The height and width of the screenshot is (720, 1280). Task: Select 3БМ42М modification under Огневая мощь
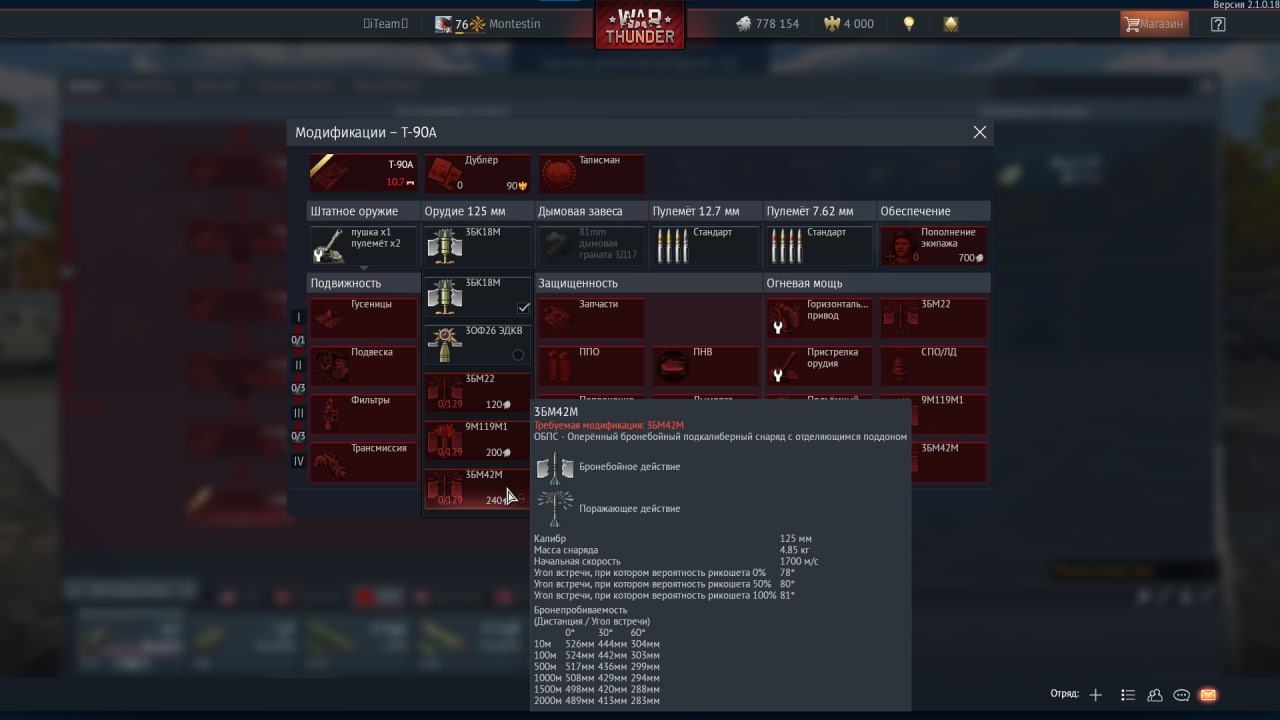[948, 462]
